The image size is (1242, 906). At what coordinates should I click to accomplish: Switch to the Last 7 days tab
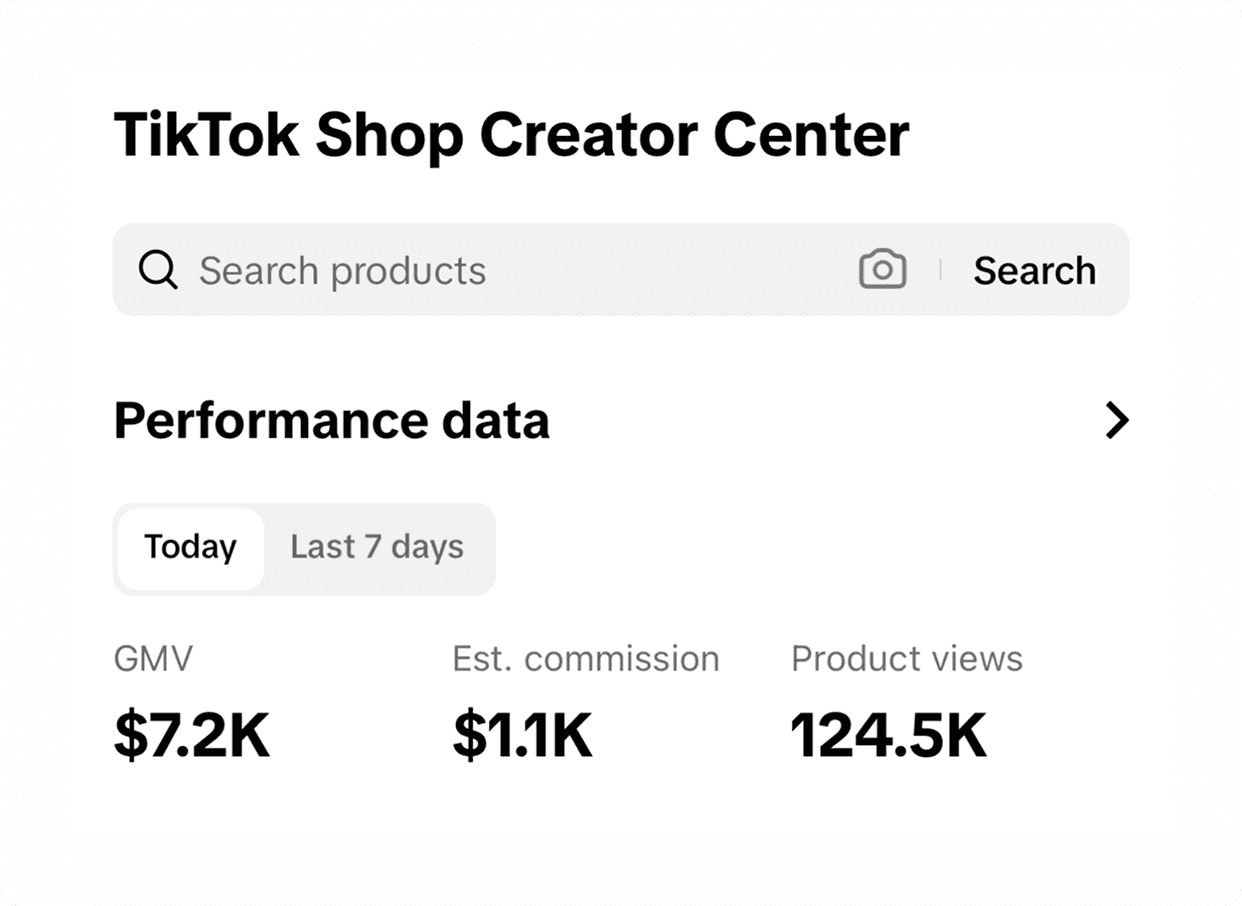377,547
